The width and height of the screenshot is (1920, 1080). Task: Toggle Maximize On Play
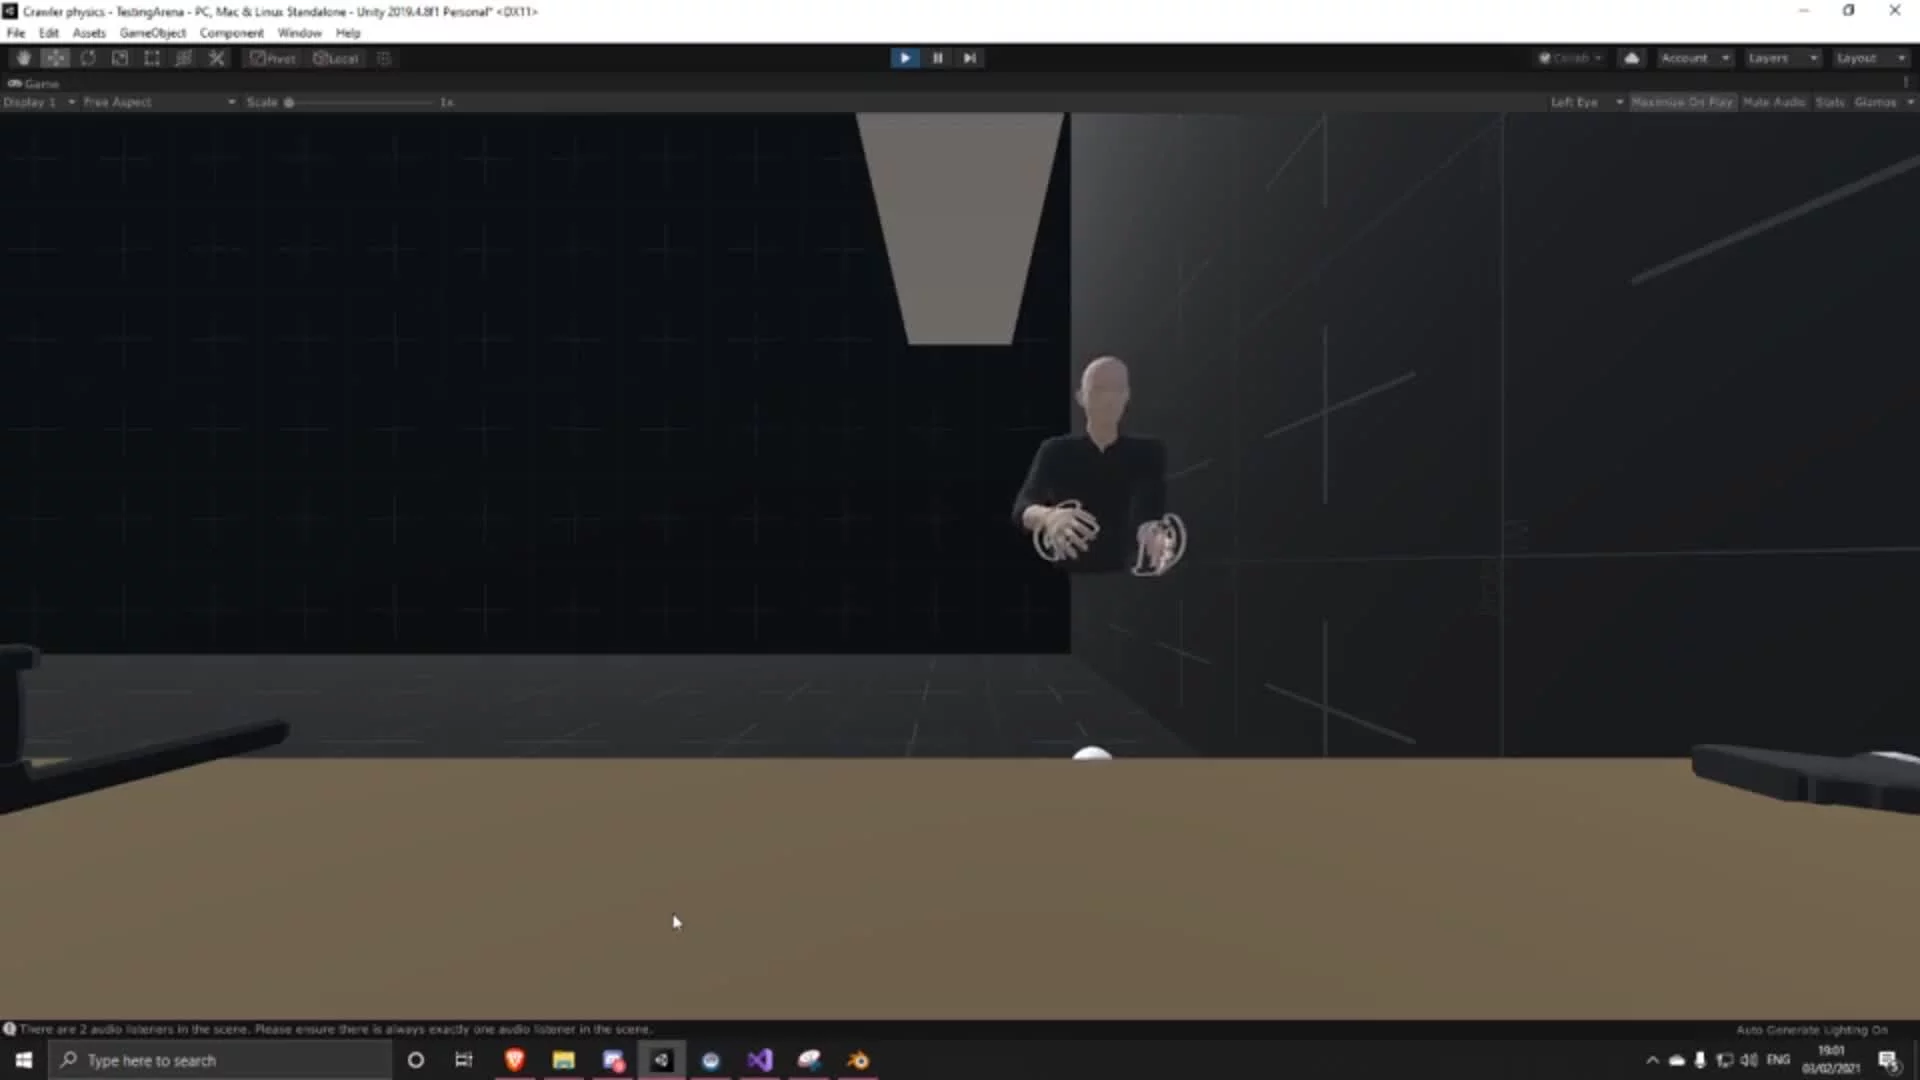tap(1681, 102)
